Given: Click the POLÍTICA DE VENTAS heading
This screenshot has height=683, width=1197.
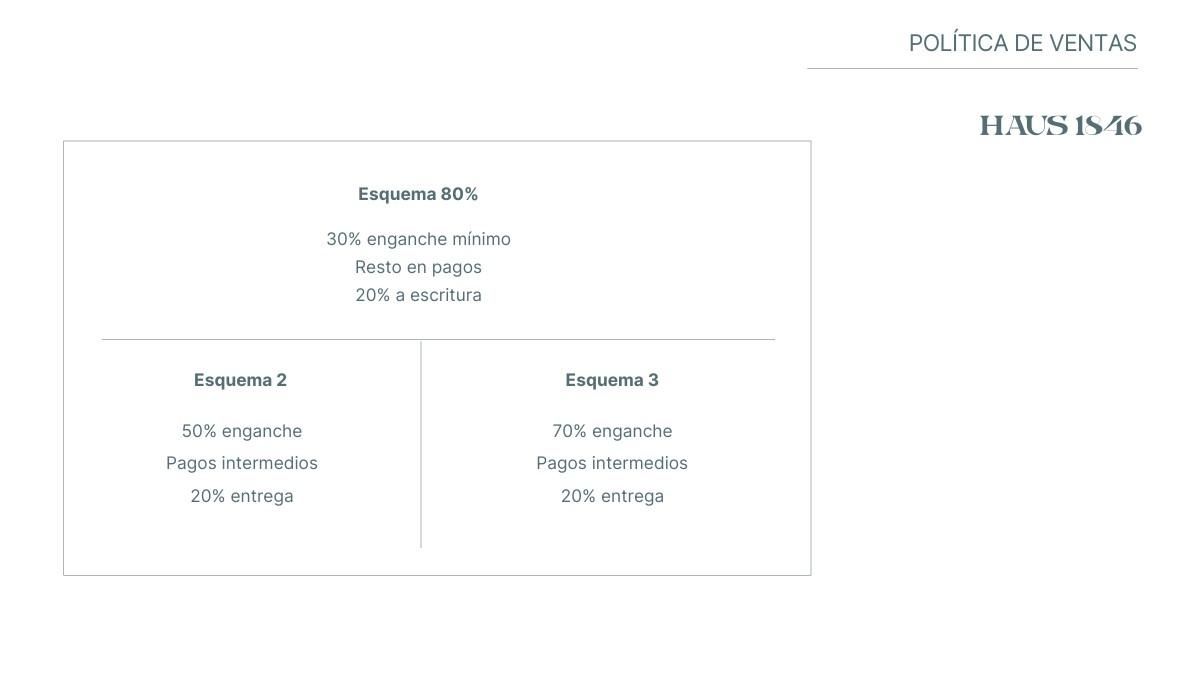Looking at the screenshot, I should (1022, 43).
